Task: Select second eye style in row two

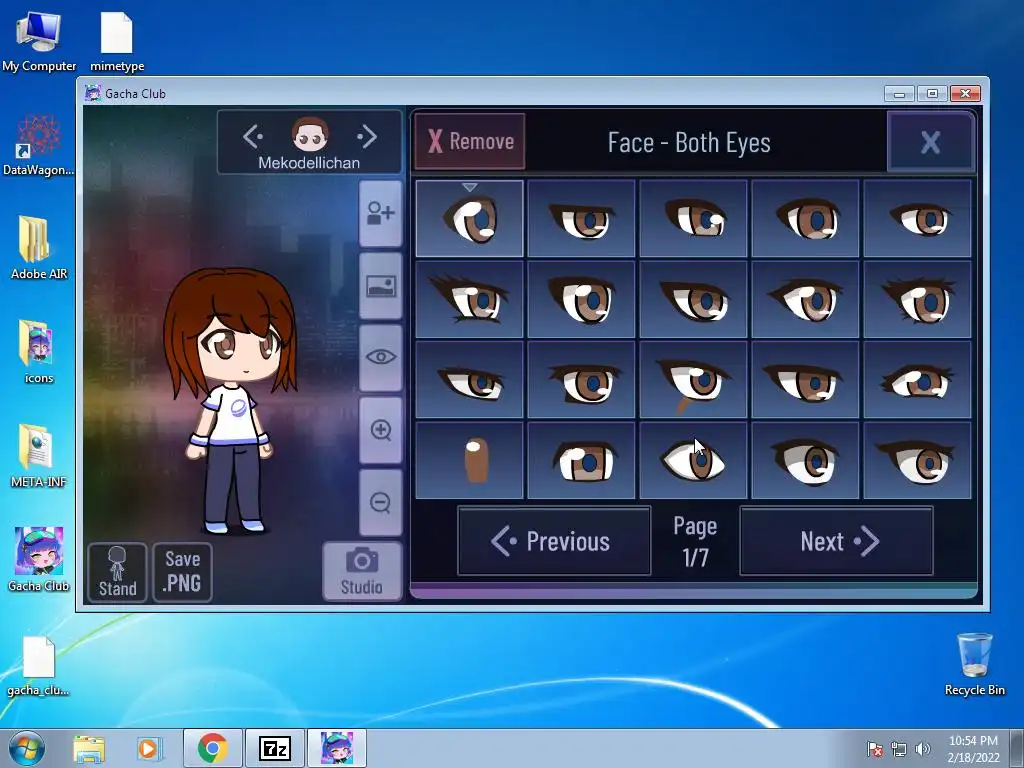Action: [581, 300]
